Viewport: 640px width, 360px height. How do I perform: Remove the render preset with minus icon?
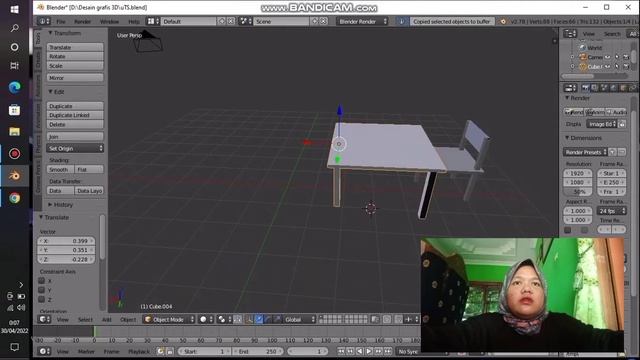pyautogui.click(x=622, y=152)
